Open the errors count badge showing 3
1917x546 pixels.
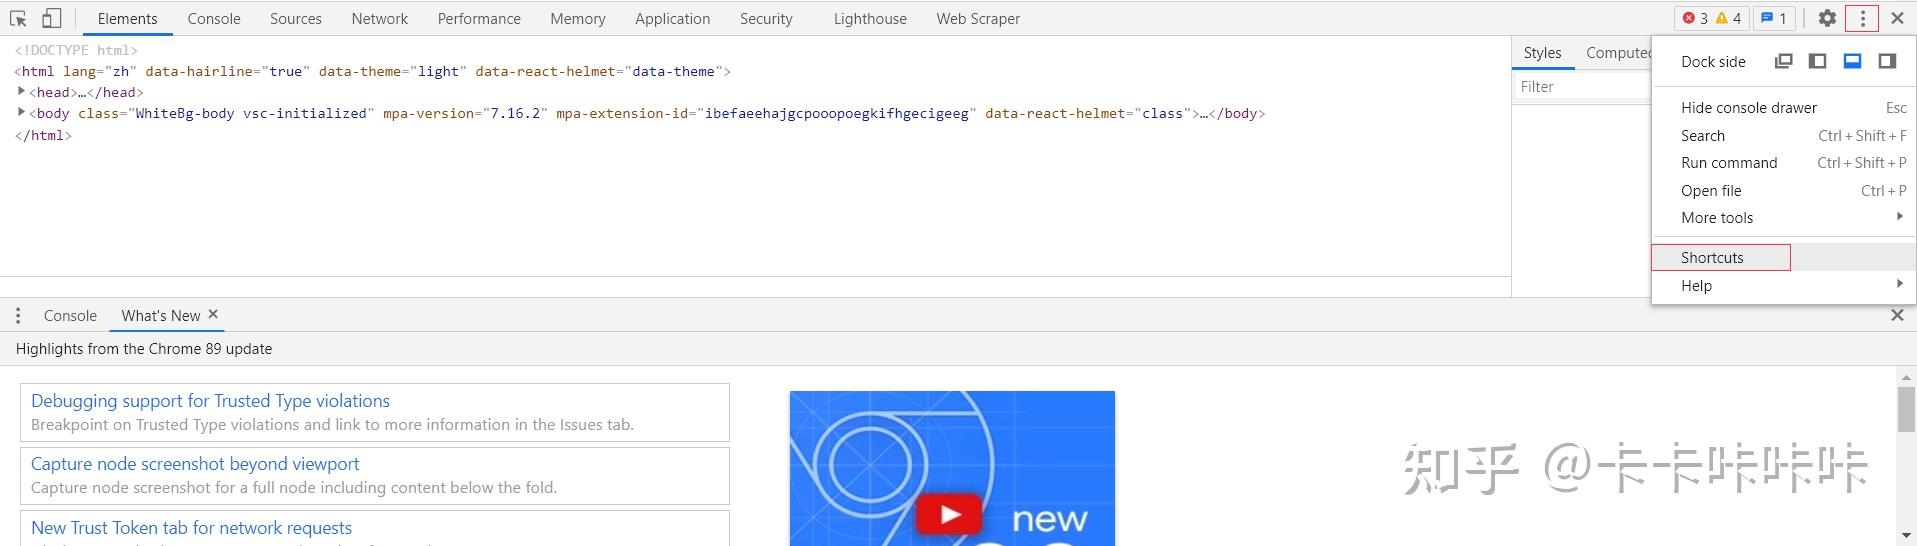(x=1695, y=18)
